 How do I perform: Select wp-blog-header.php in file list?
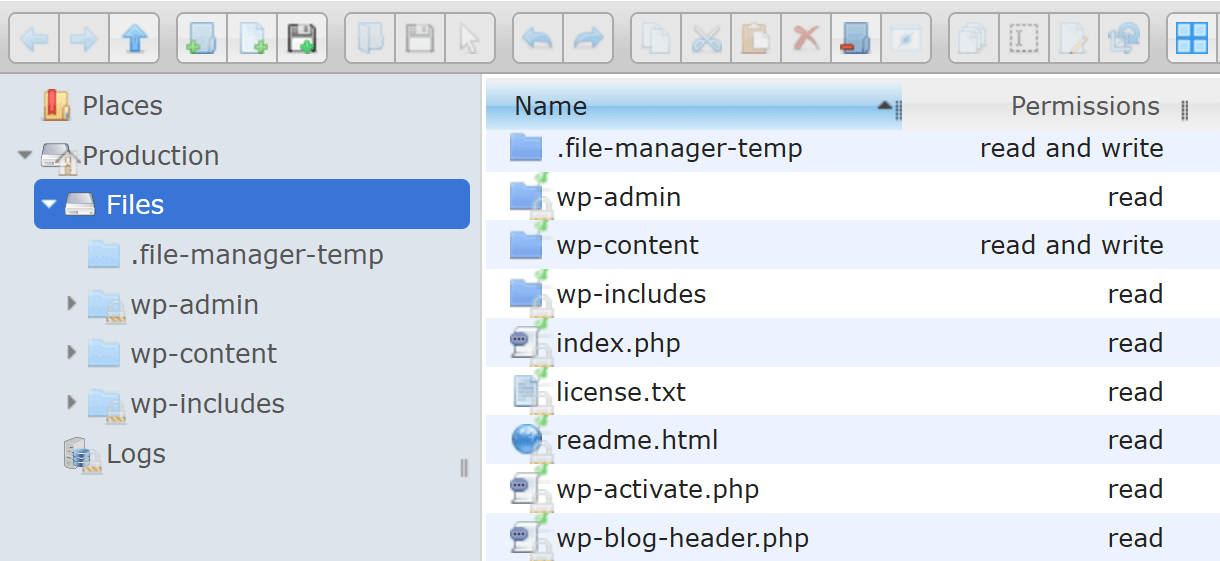(x=853, y=538)
